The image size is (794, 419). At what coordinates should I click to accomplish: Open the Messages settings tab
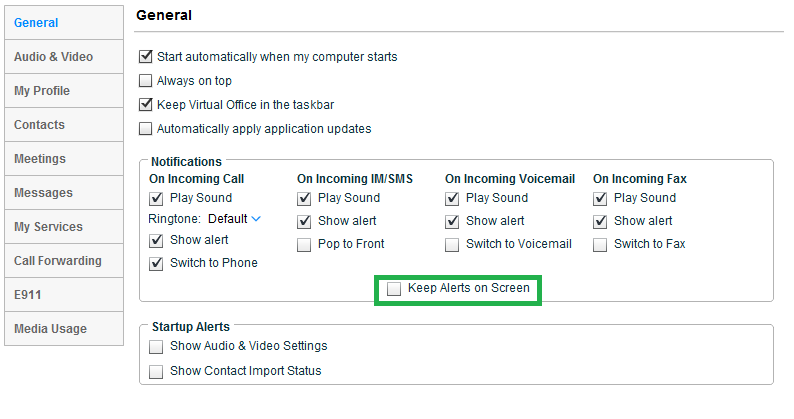pyautogui.click(x=64, y=193)
